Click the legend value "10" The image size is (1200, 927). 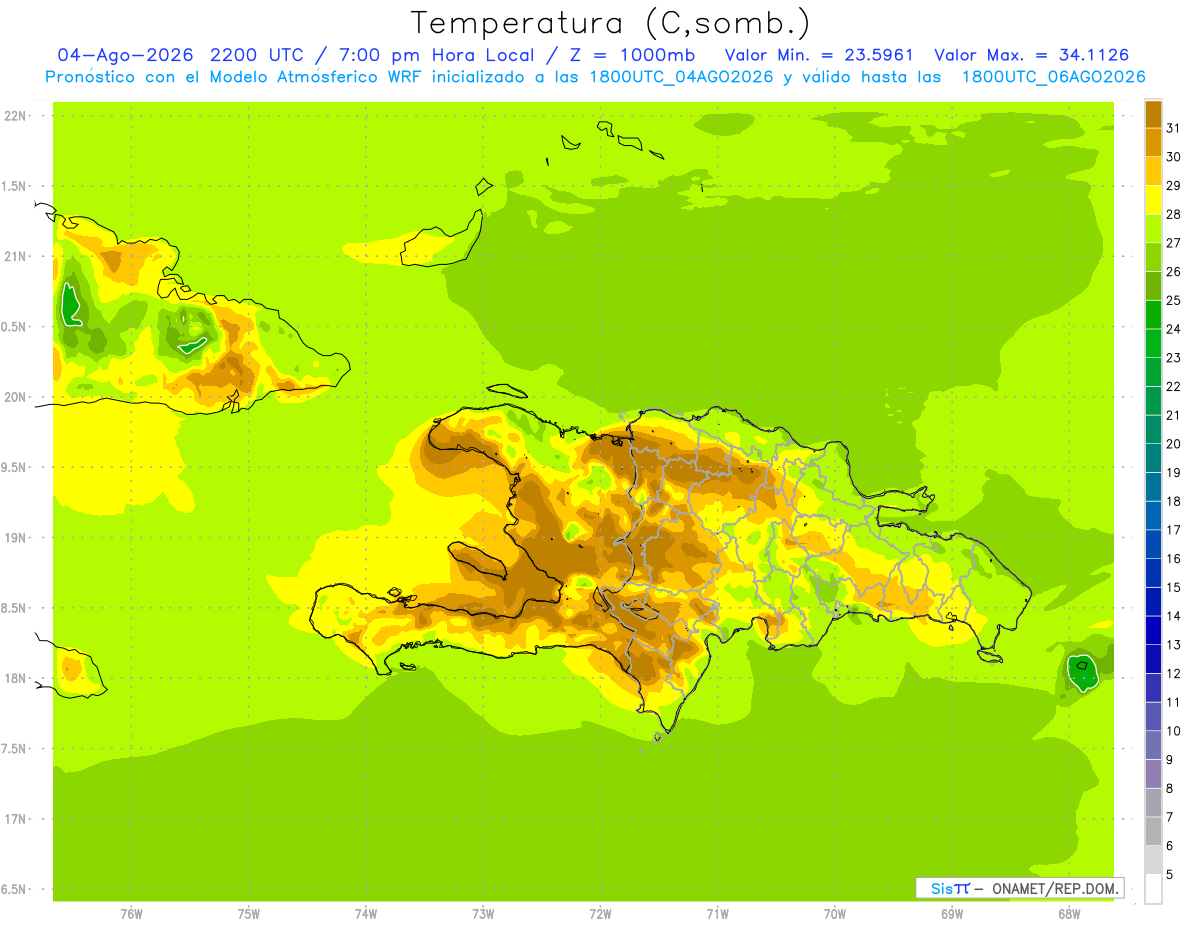click(x=1174, y=731)
